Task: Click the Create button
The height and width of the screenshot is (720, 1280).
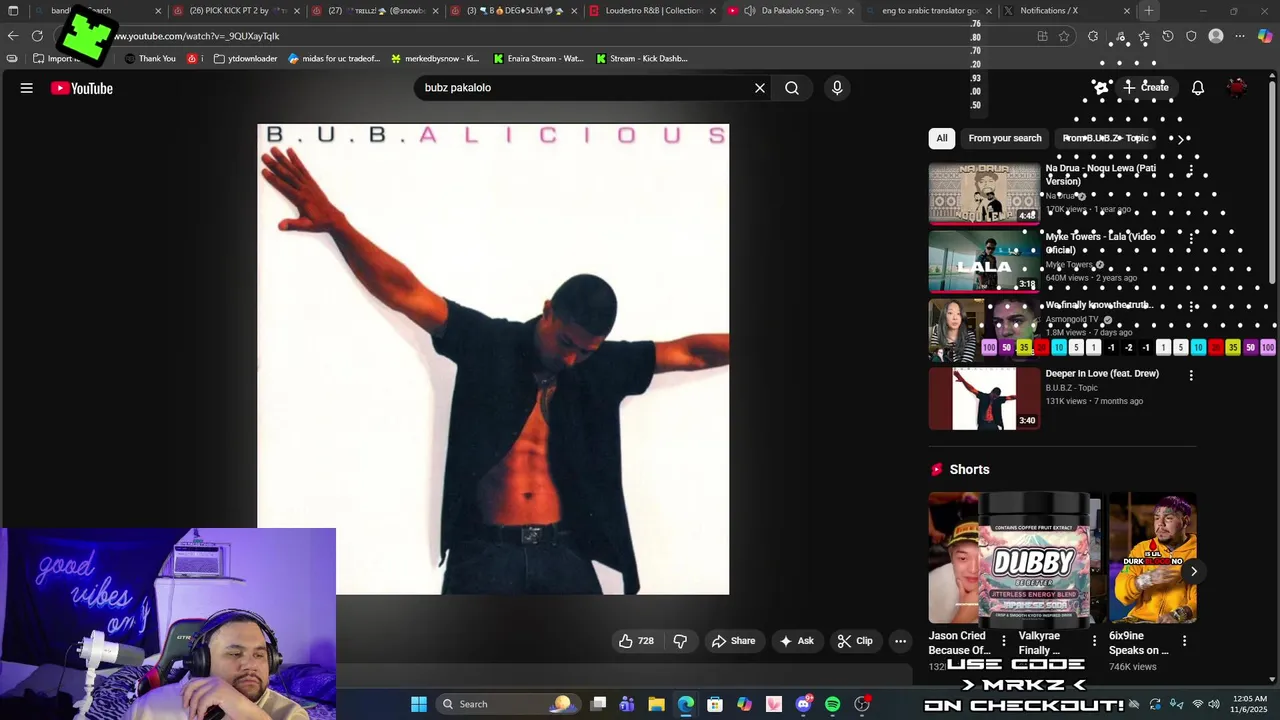Action: tap(1146, 88)
